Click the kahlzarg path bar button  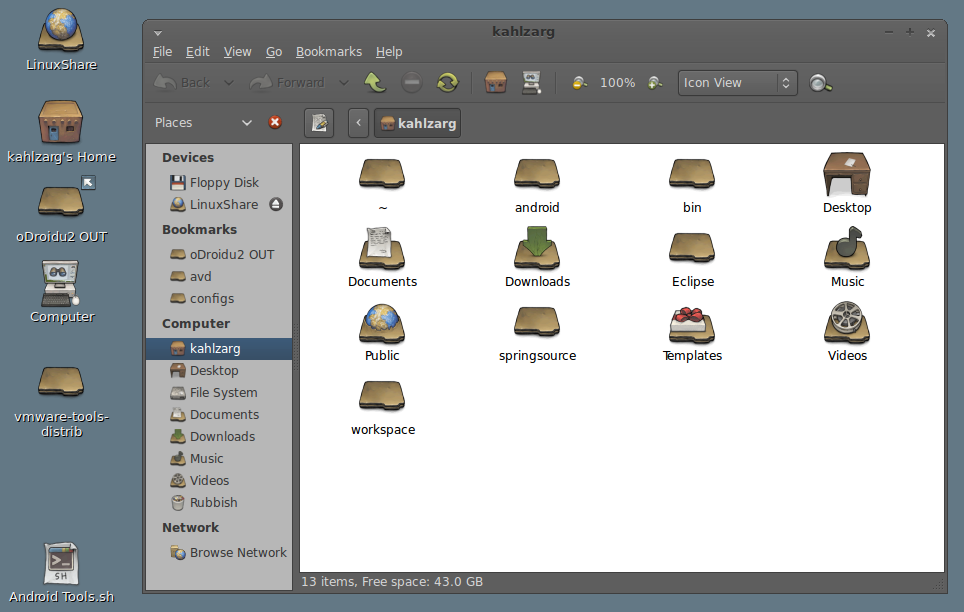click(417, 124)
